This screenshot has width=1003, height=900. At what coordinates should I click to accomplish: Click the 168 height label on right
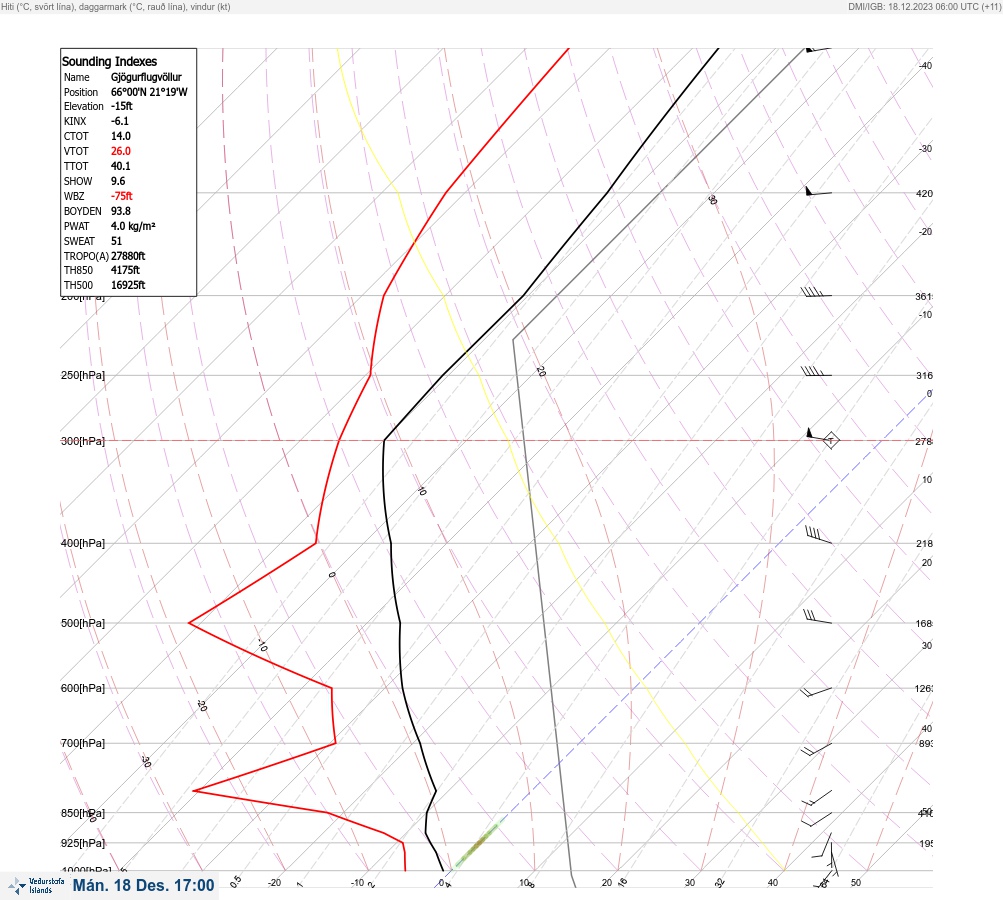tap(924, 624)
